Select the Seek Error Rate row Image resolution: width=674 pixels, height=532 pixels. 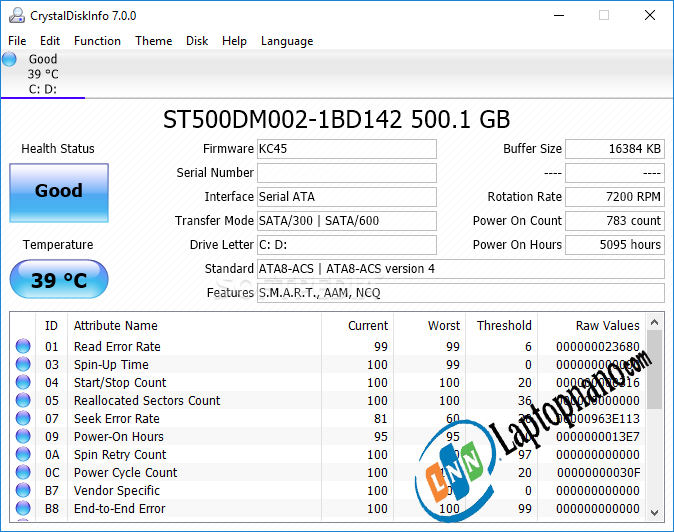[328, 419]
